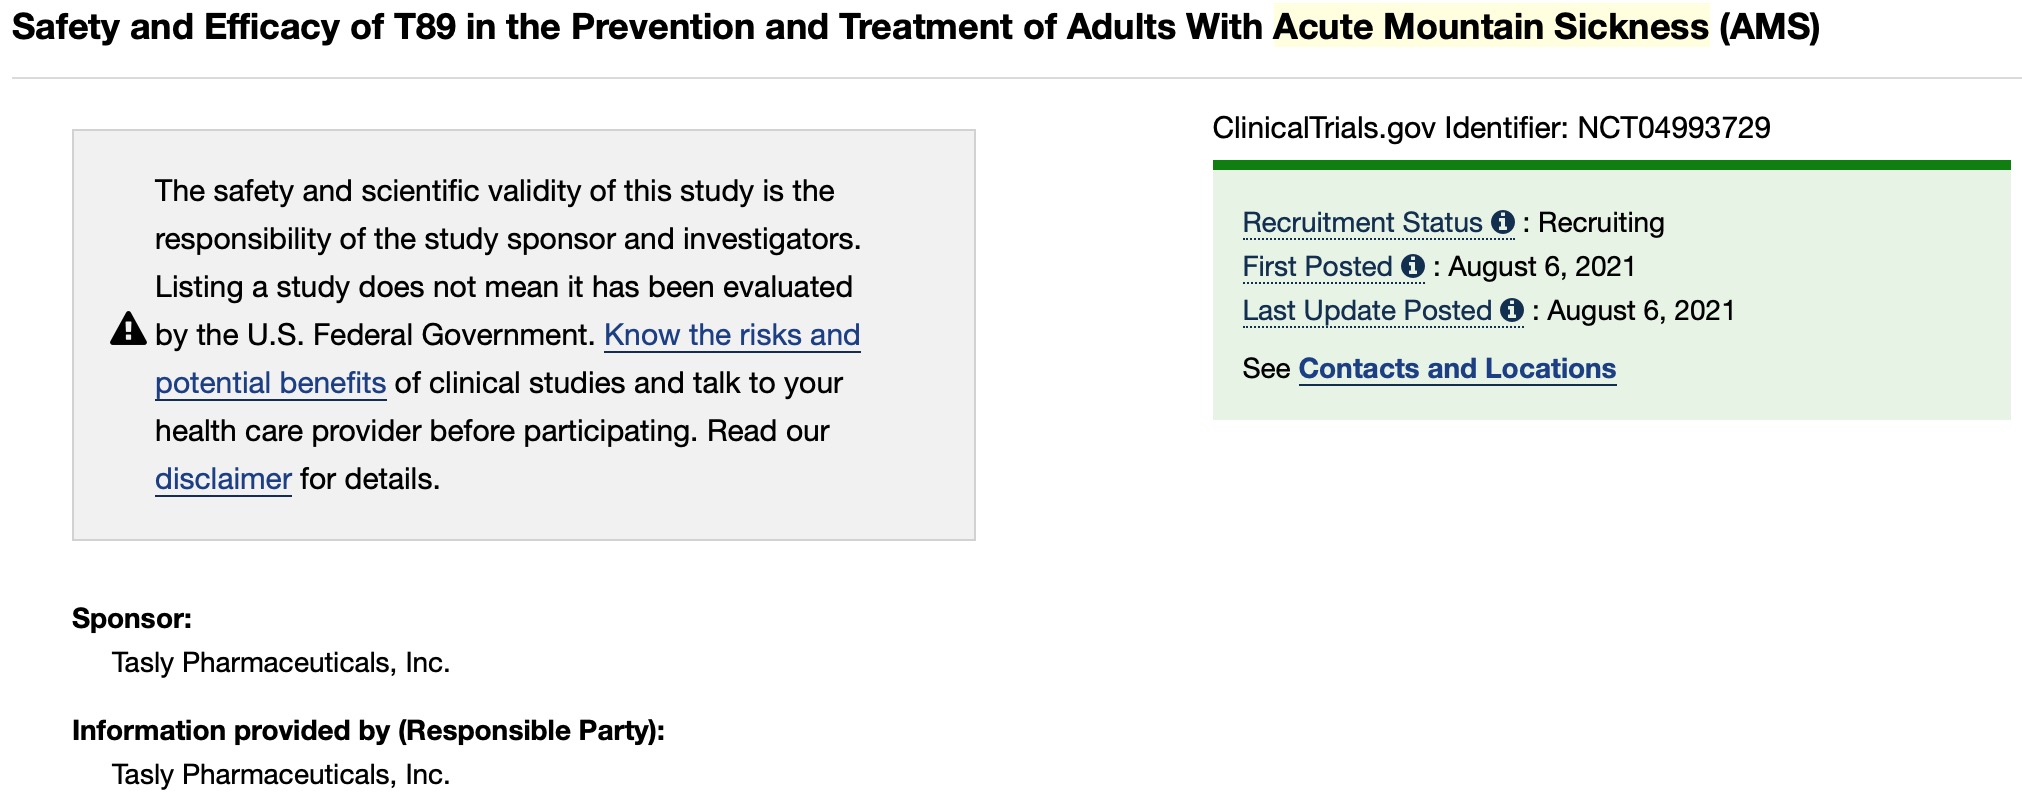Click the info icon next to First Posted

click(1412, 267)
